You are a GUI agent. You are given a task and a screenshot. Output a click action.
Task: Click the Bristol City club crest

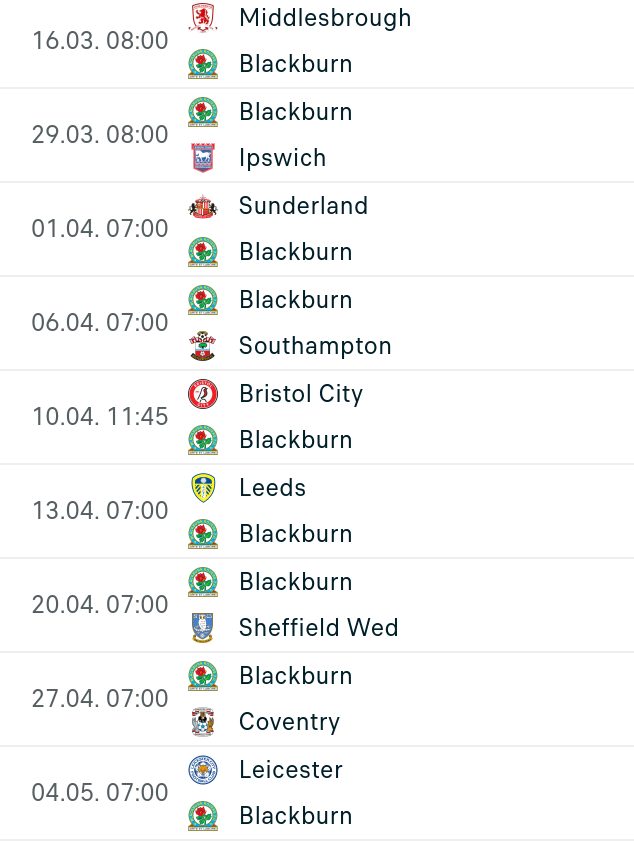click(x=203, y=394)
